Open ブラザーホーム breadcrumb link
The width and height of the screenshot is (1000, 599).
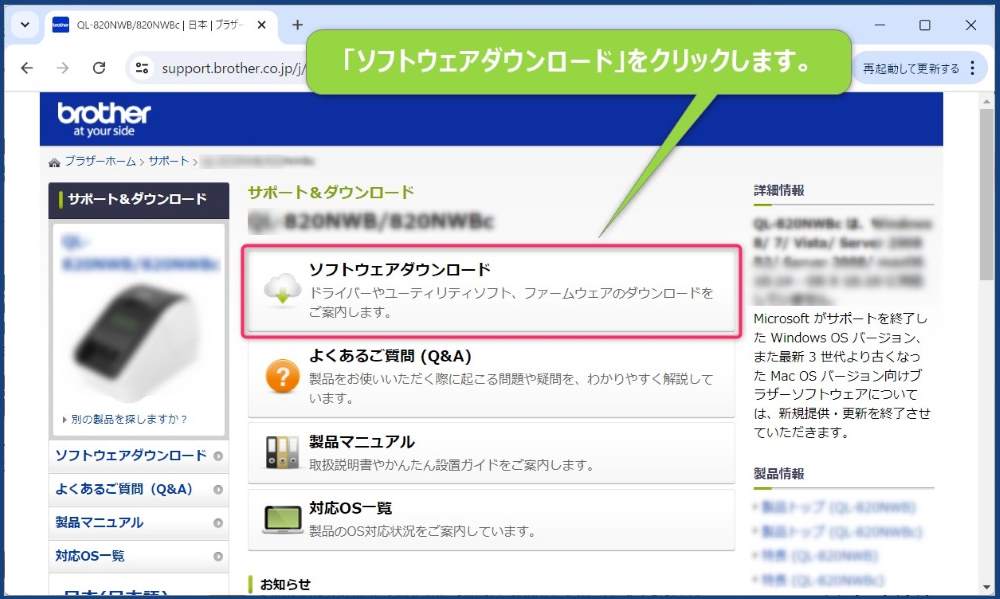pyautogui.click(x=100, y=161)
